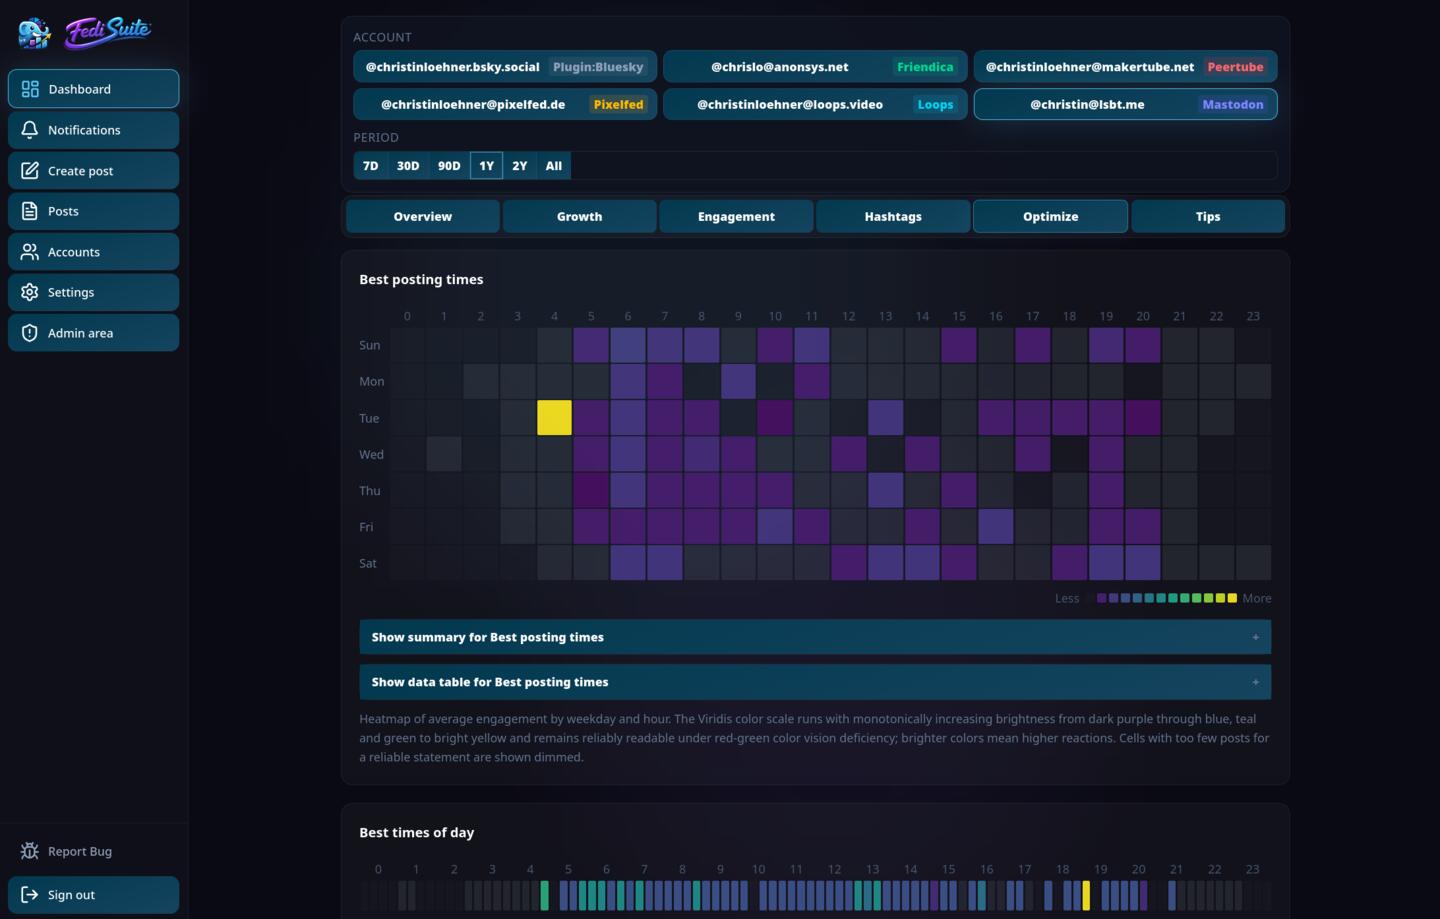Viewport: 1440px width, 919px height.
Task: Click the Notifications bell icon
Action: point(30,130)
